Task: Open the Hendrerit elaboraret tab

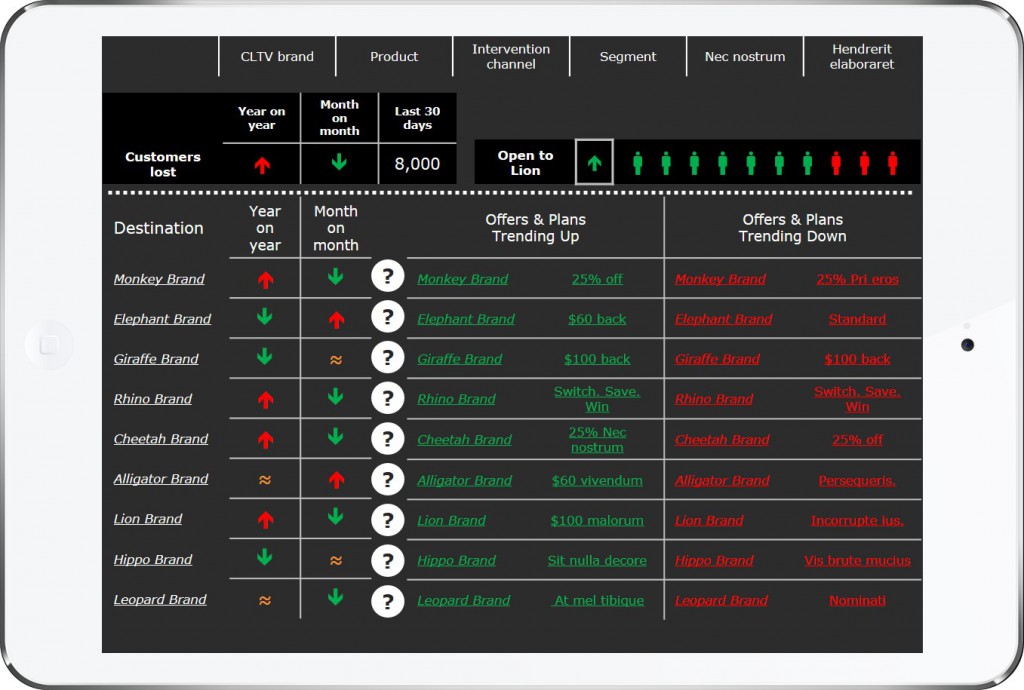Action: pyautogui.click(x=862, y=57)
